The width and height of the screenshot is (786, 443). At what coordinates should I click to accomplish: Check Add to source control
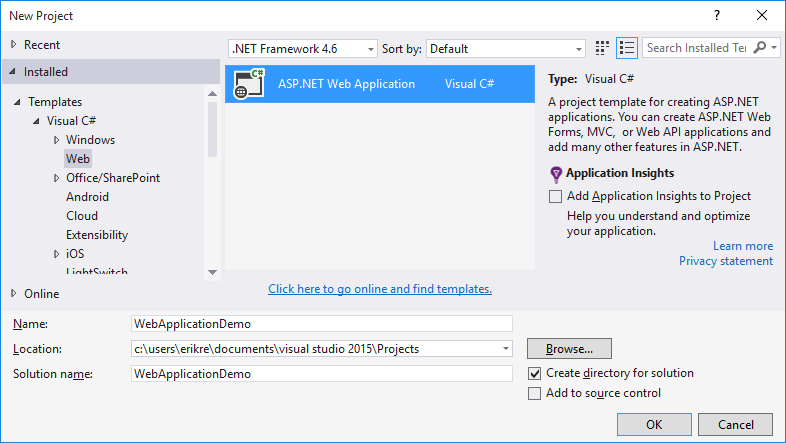(535, 394)
